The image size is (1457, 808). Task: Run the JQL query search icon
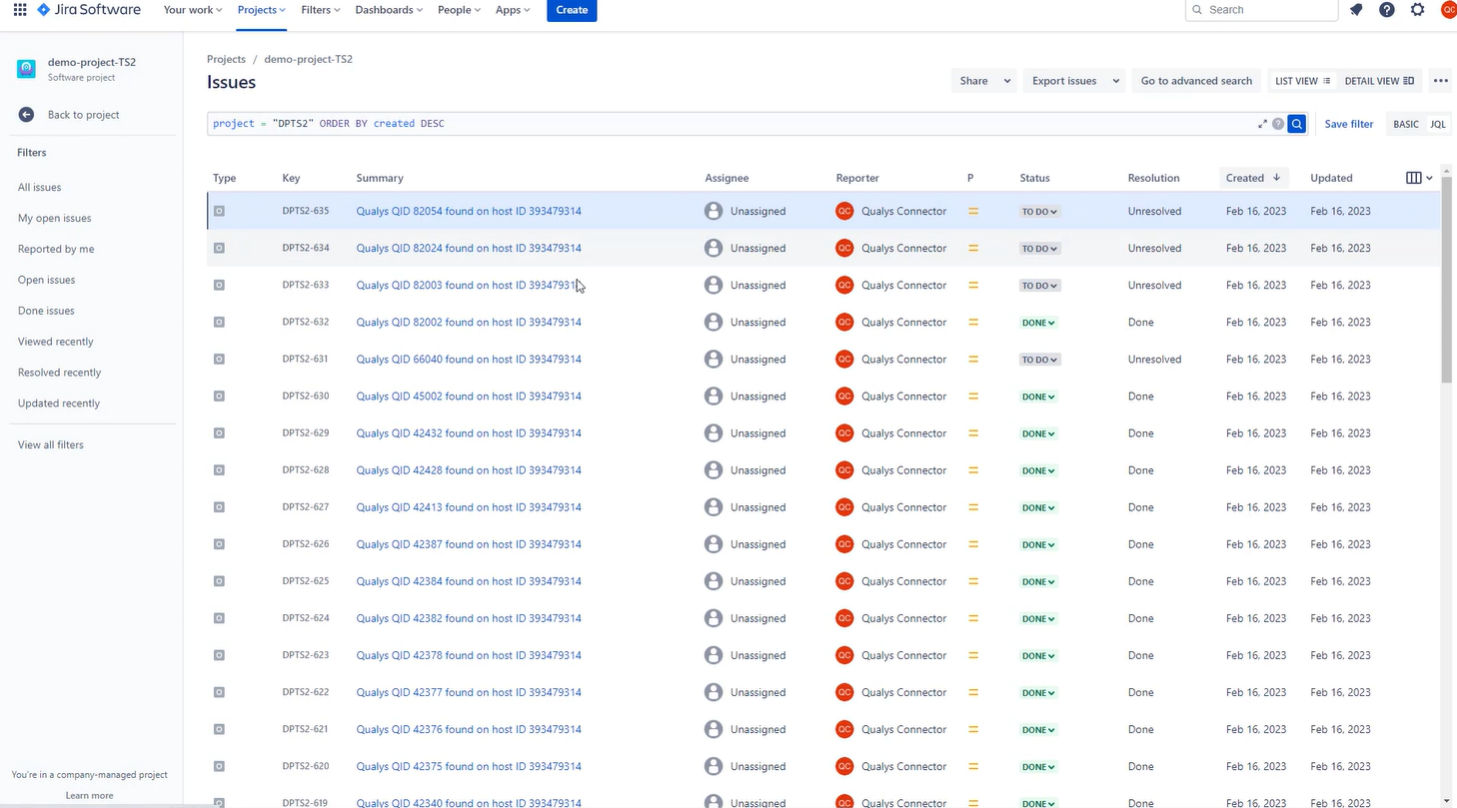click(x=1296, y=124)
